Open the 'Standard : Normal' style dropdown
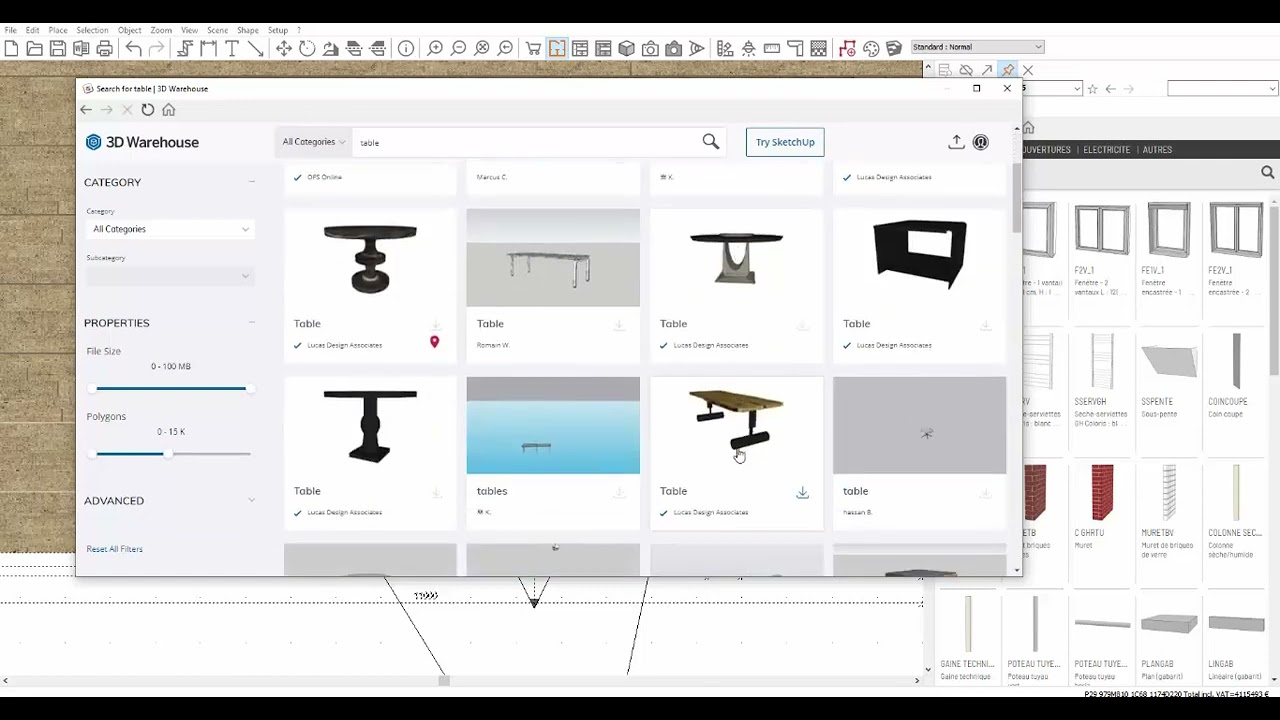This screenshot has height=720, width=1280. pos(977,47)
